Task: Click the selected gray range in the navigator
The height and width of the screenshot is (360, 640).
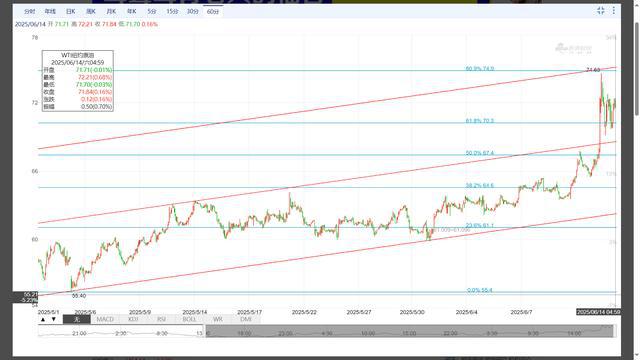Action: point(410,331)
